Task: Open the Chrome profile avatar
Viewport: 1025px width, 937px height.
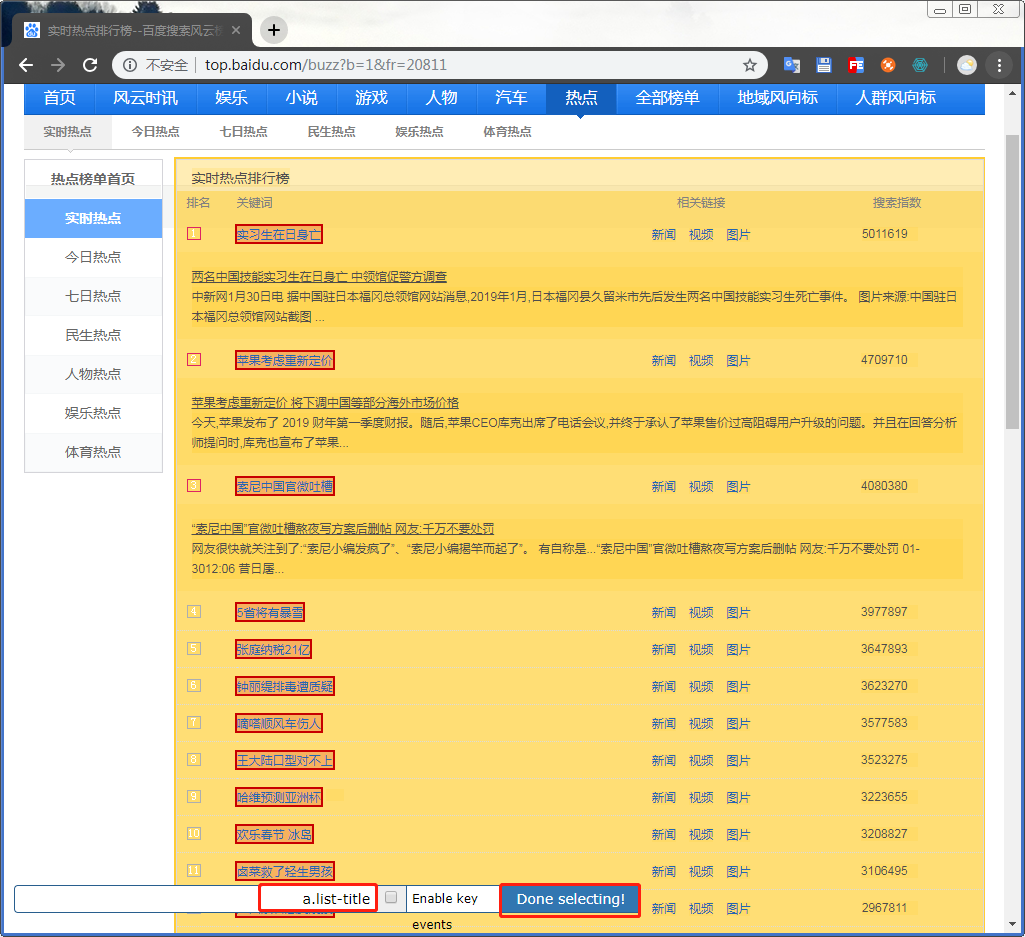Action: coord(966,65)
